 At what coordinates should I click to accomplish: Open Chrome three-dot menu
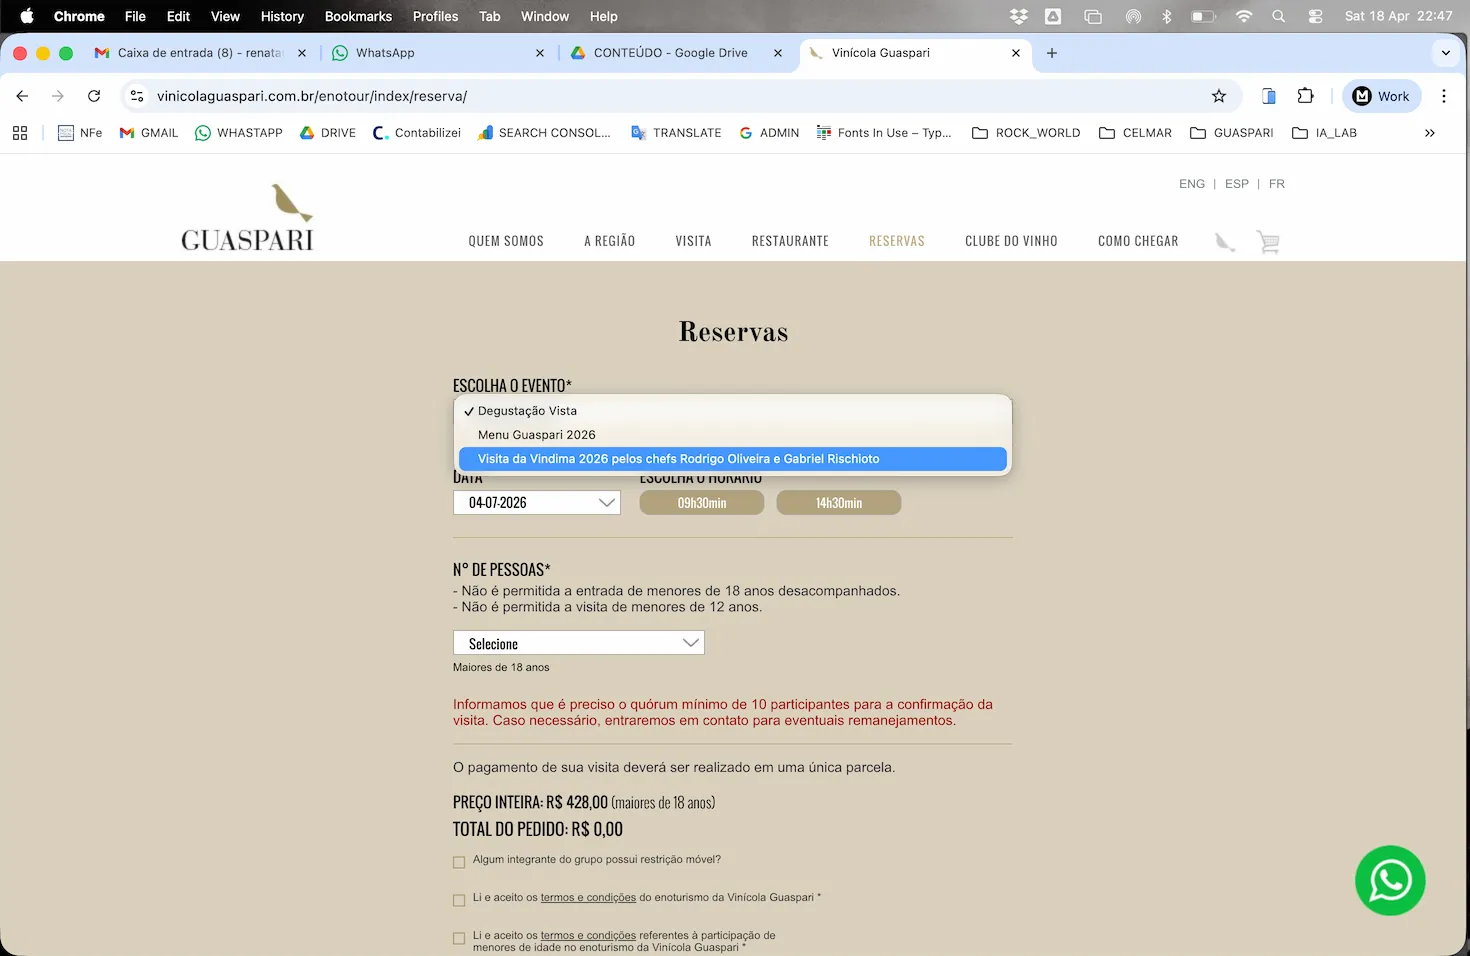tap(1443, 96)
